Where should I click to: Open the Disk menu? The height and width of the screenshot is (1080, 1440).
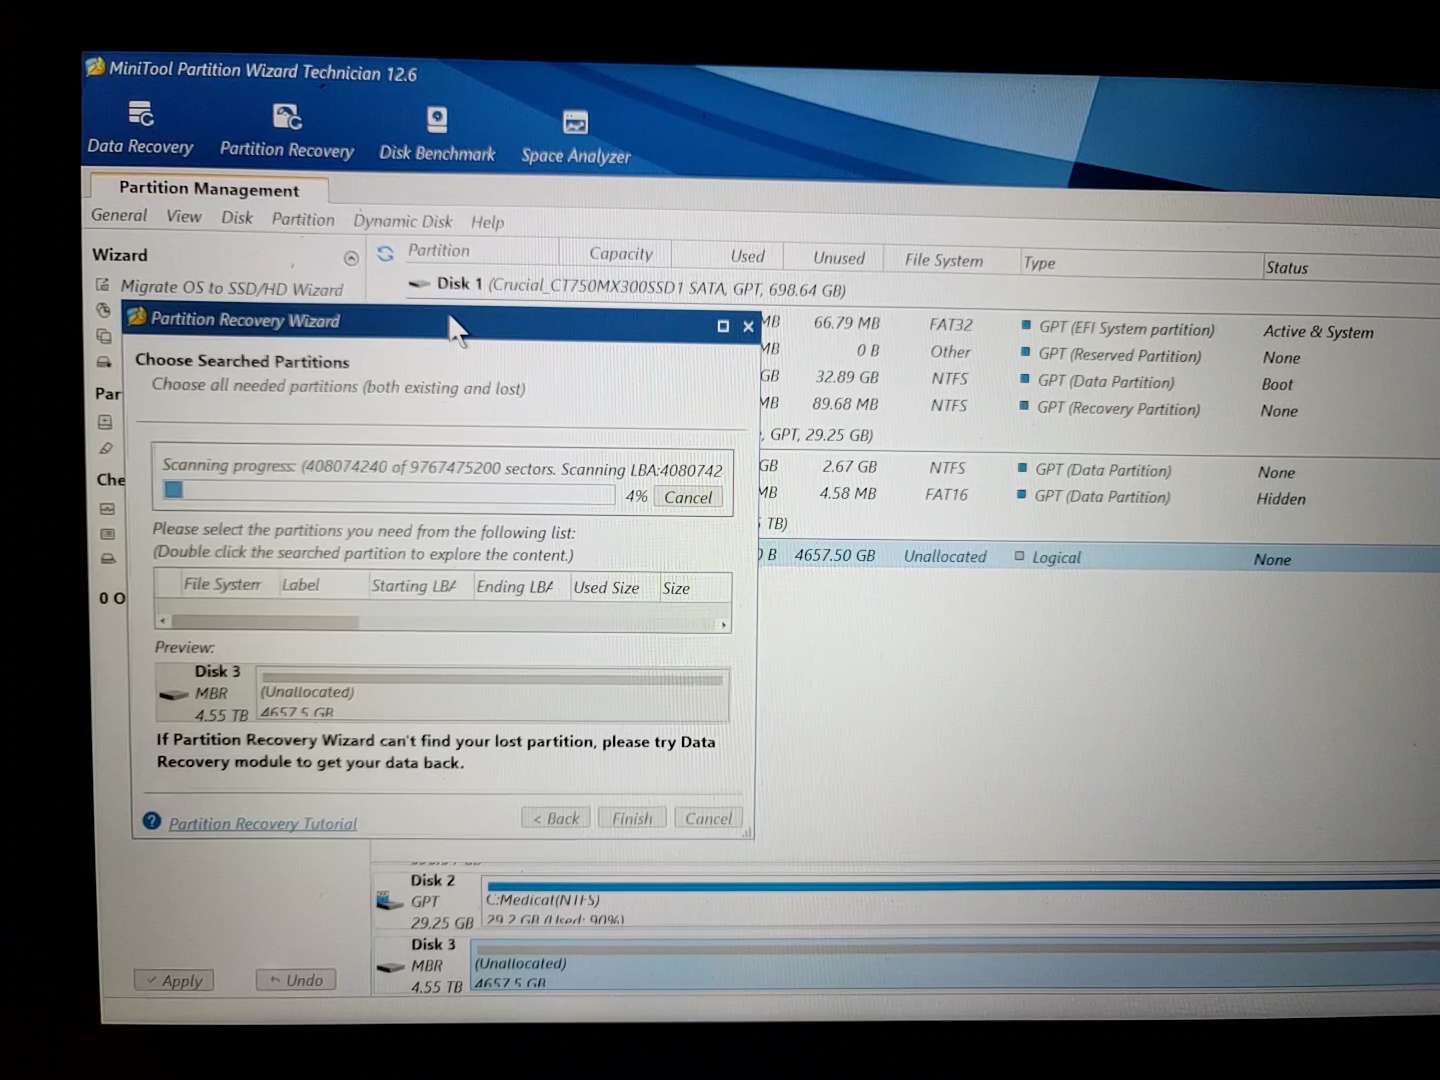[237, 218]
